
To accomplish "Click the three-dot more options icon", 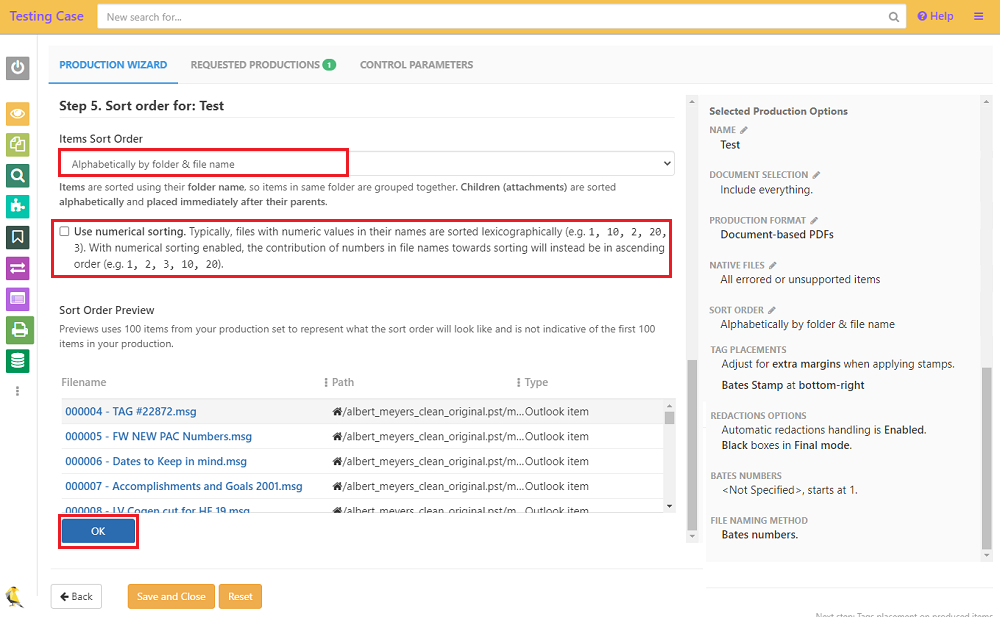I will tap(17, 394).
